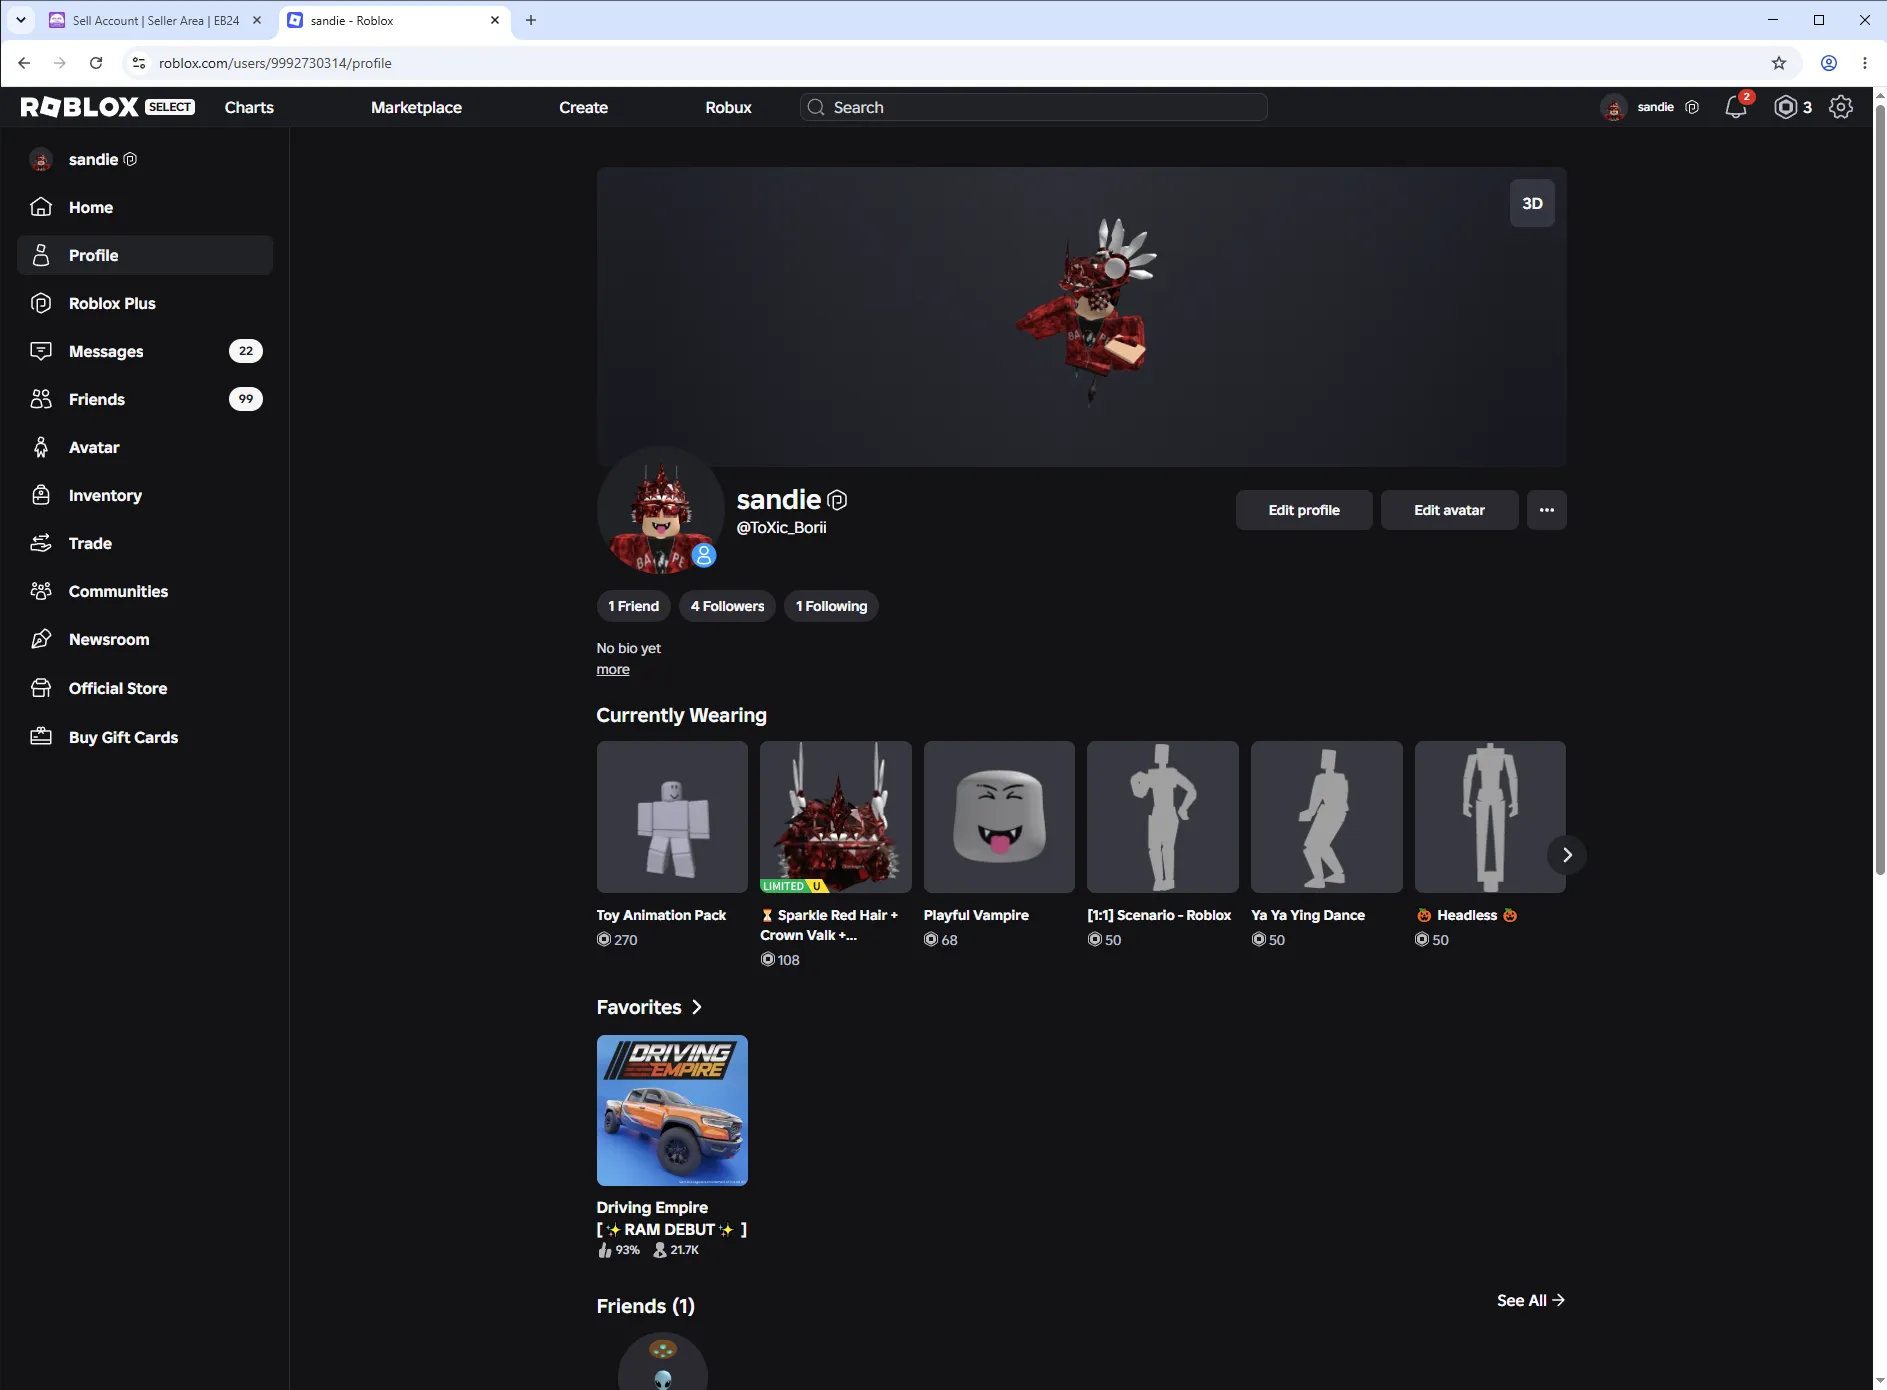The height and width of the screenshot is (1390, 1887).
Task: Open a new browser tab
Action: tap(531, 20)
